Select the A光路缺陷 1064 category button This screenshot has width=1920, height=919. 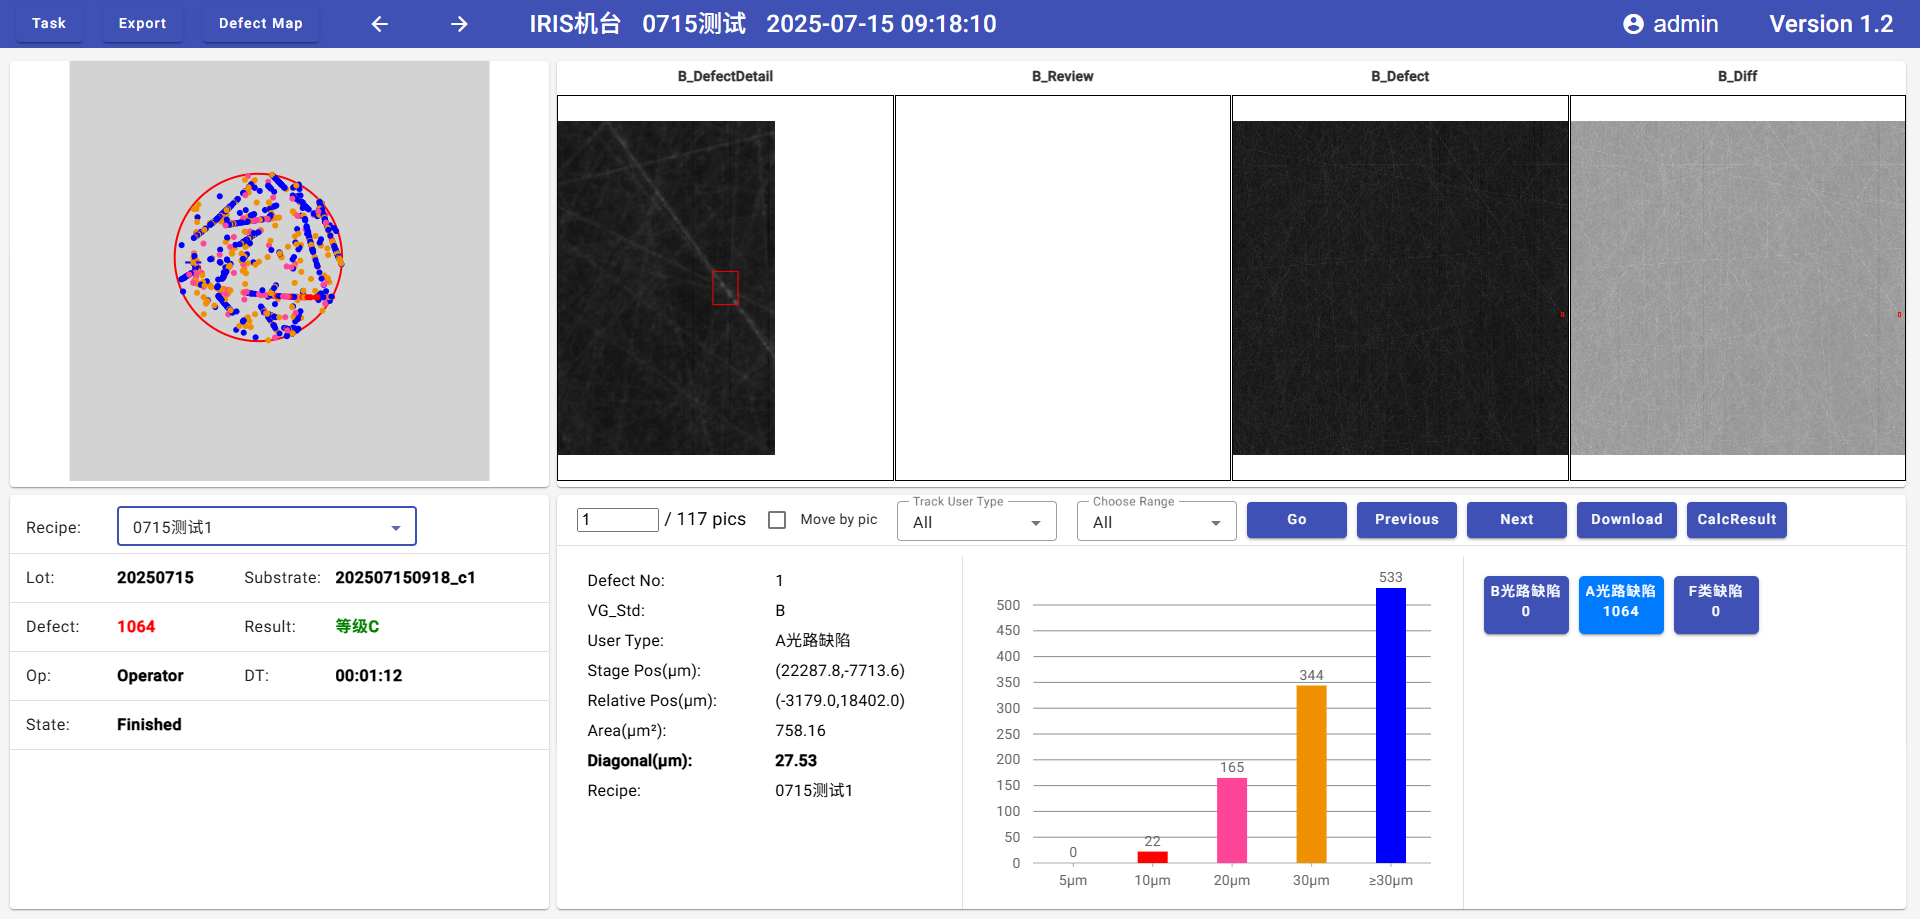pos(1621,604)
